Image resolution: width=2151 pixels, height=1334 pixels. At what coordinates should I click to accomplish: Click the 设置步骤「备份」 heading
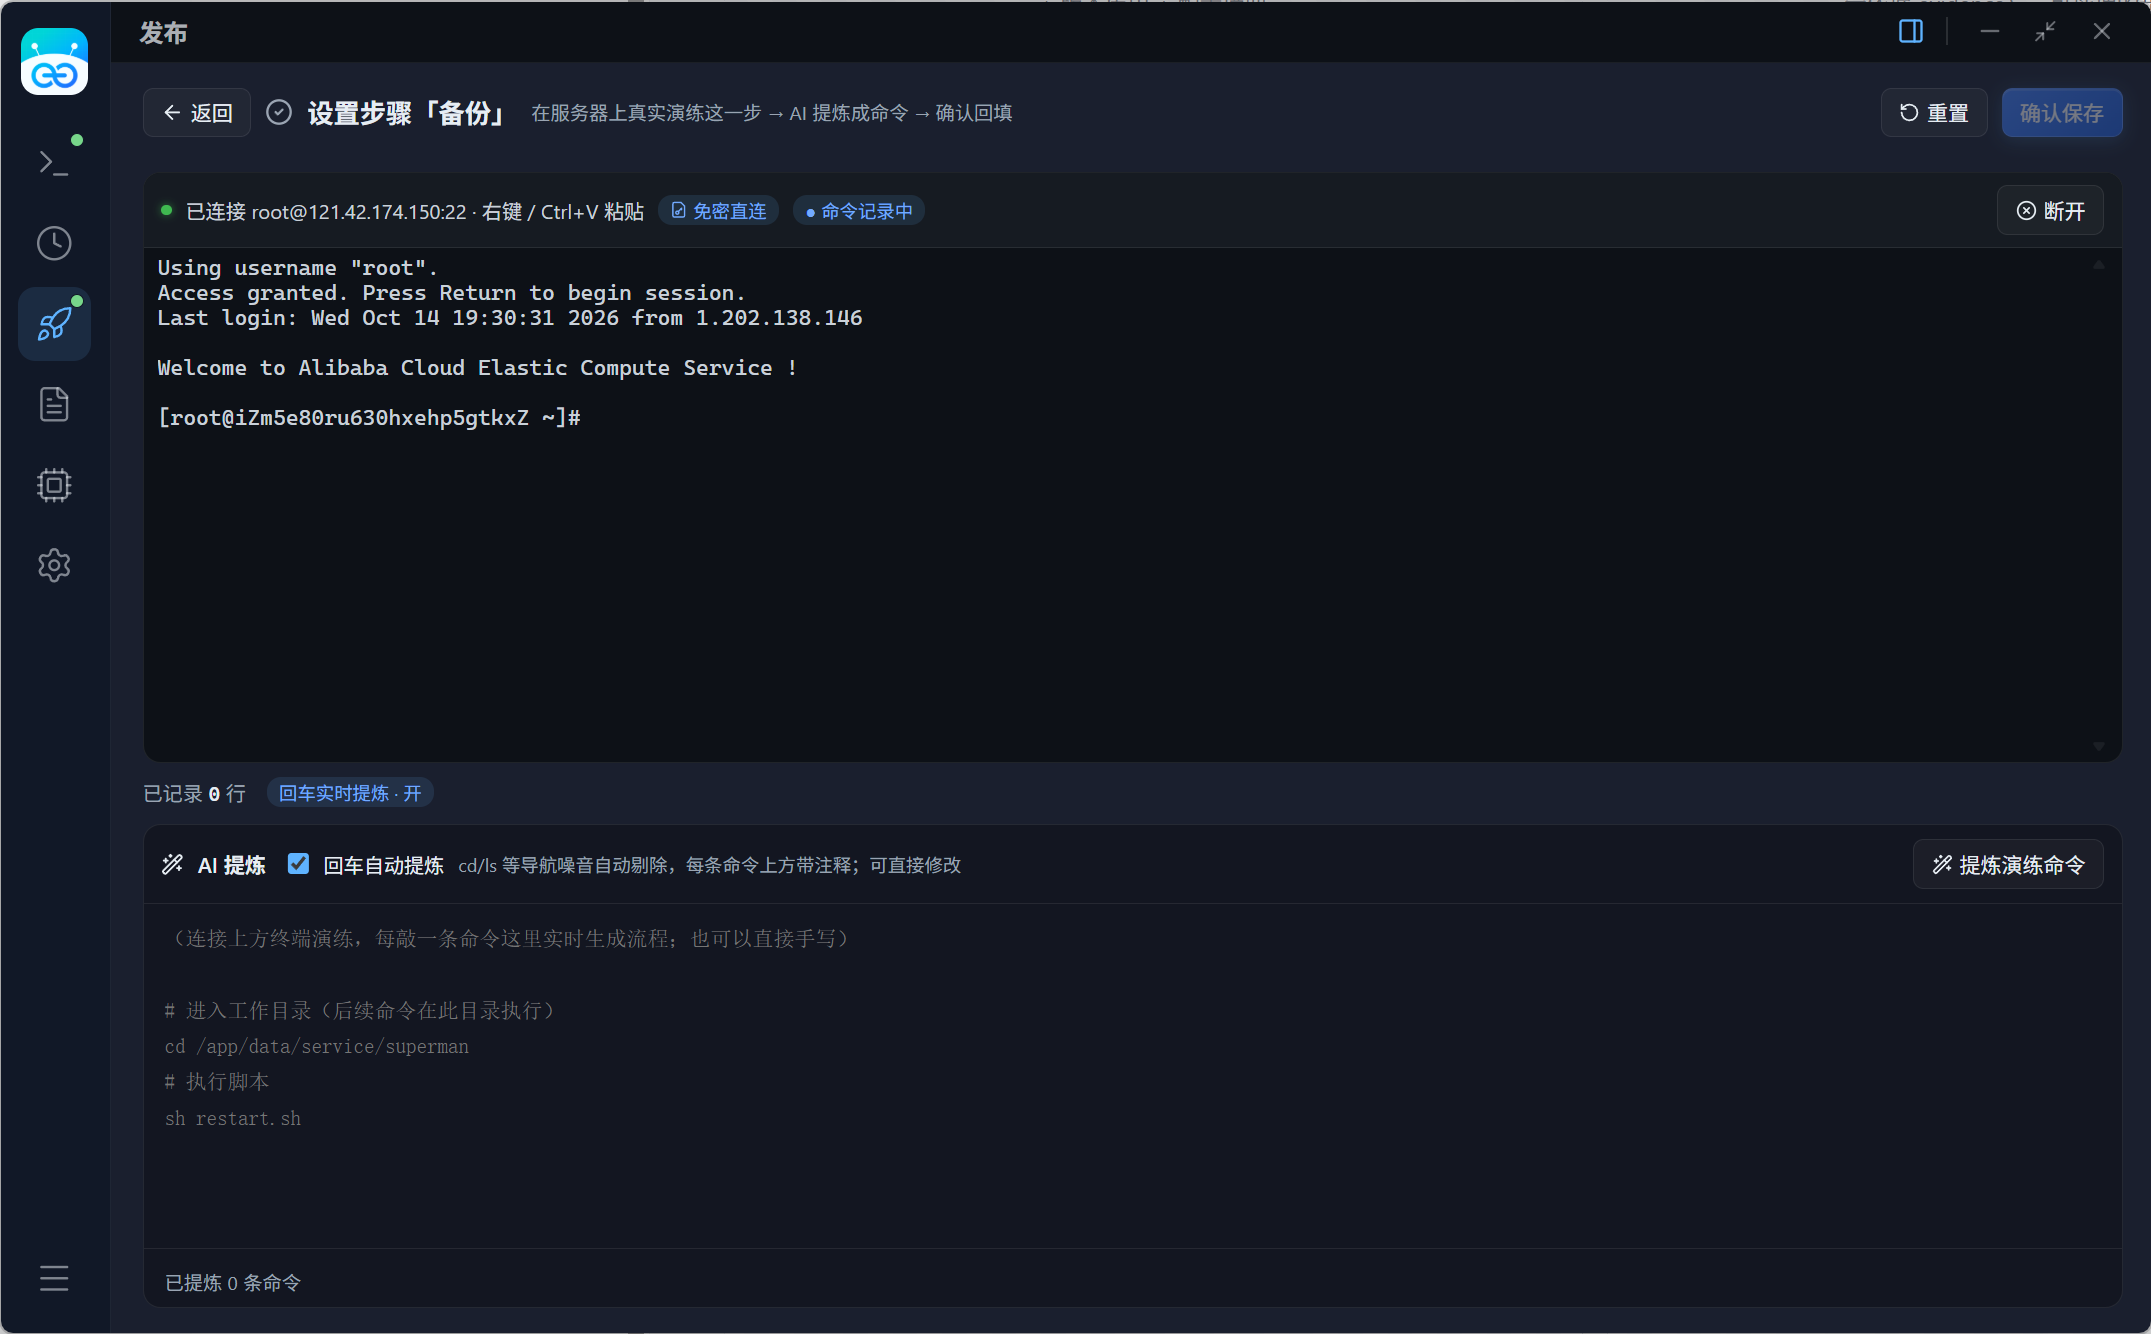pyautogui.click(x=406, y=113)
